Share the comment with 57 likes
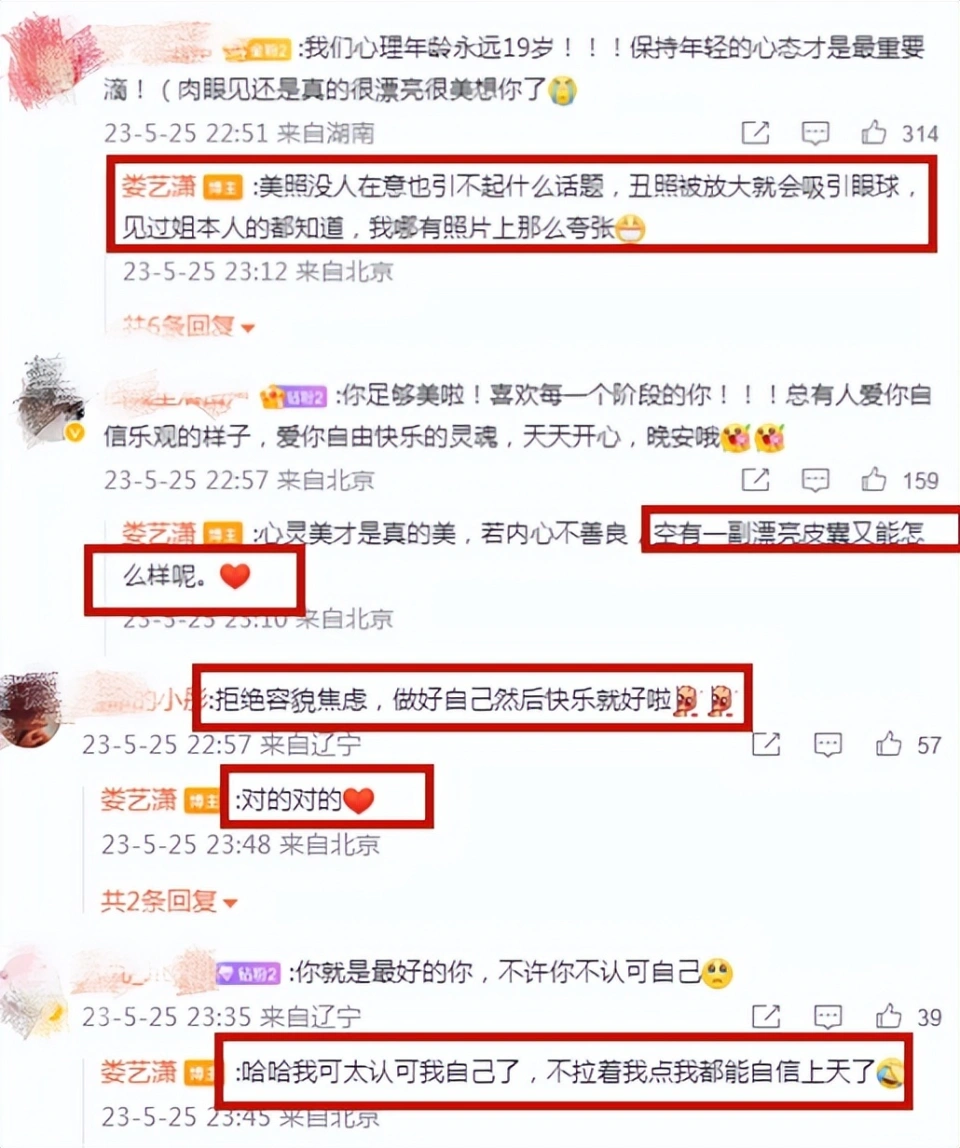Screen dimensions: 960x1148 (x=766, y=745)
